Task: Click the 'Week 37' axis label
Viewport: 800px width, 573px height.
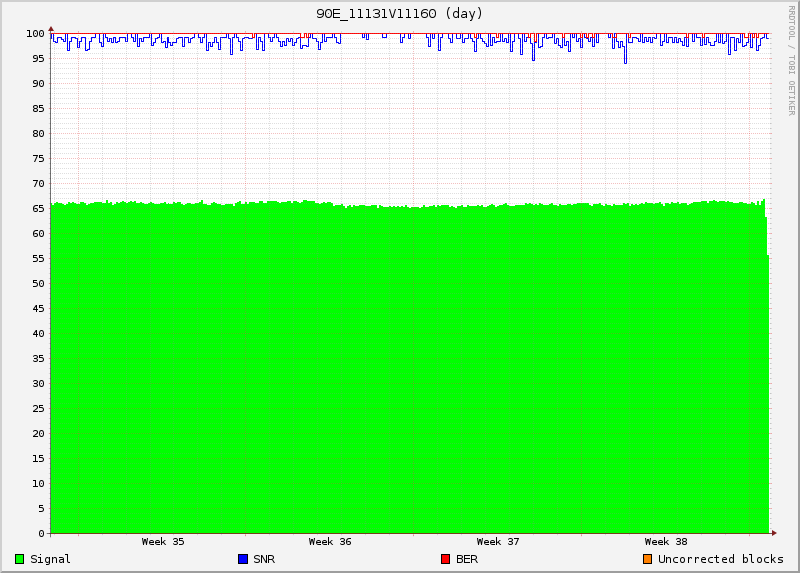Action: pos(498,541)
